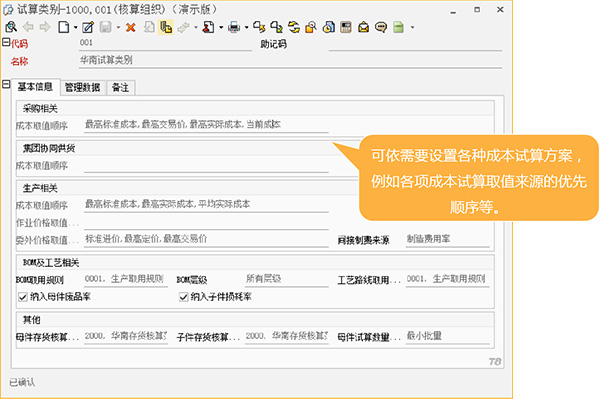The image size is (600, 399).
Task: Click 间接制费来源 field showing 制造费用率
Action: click(x=448, y=240)
